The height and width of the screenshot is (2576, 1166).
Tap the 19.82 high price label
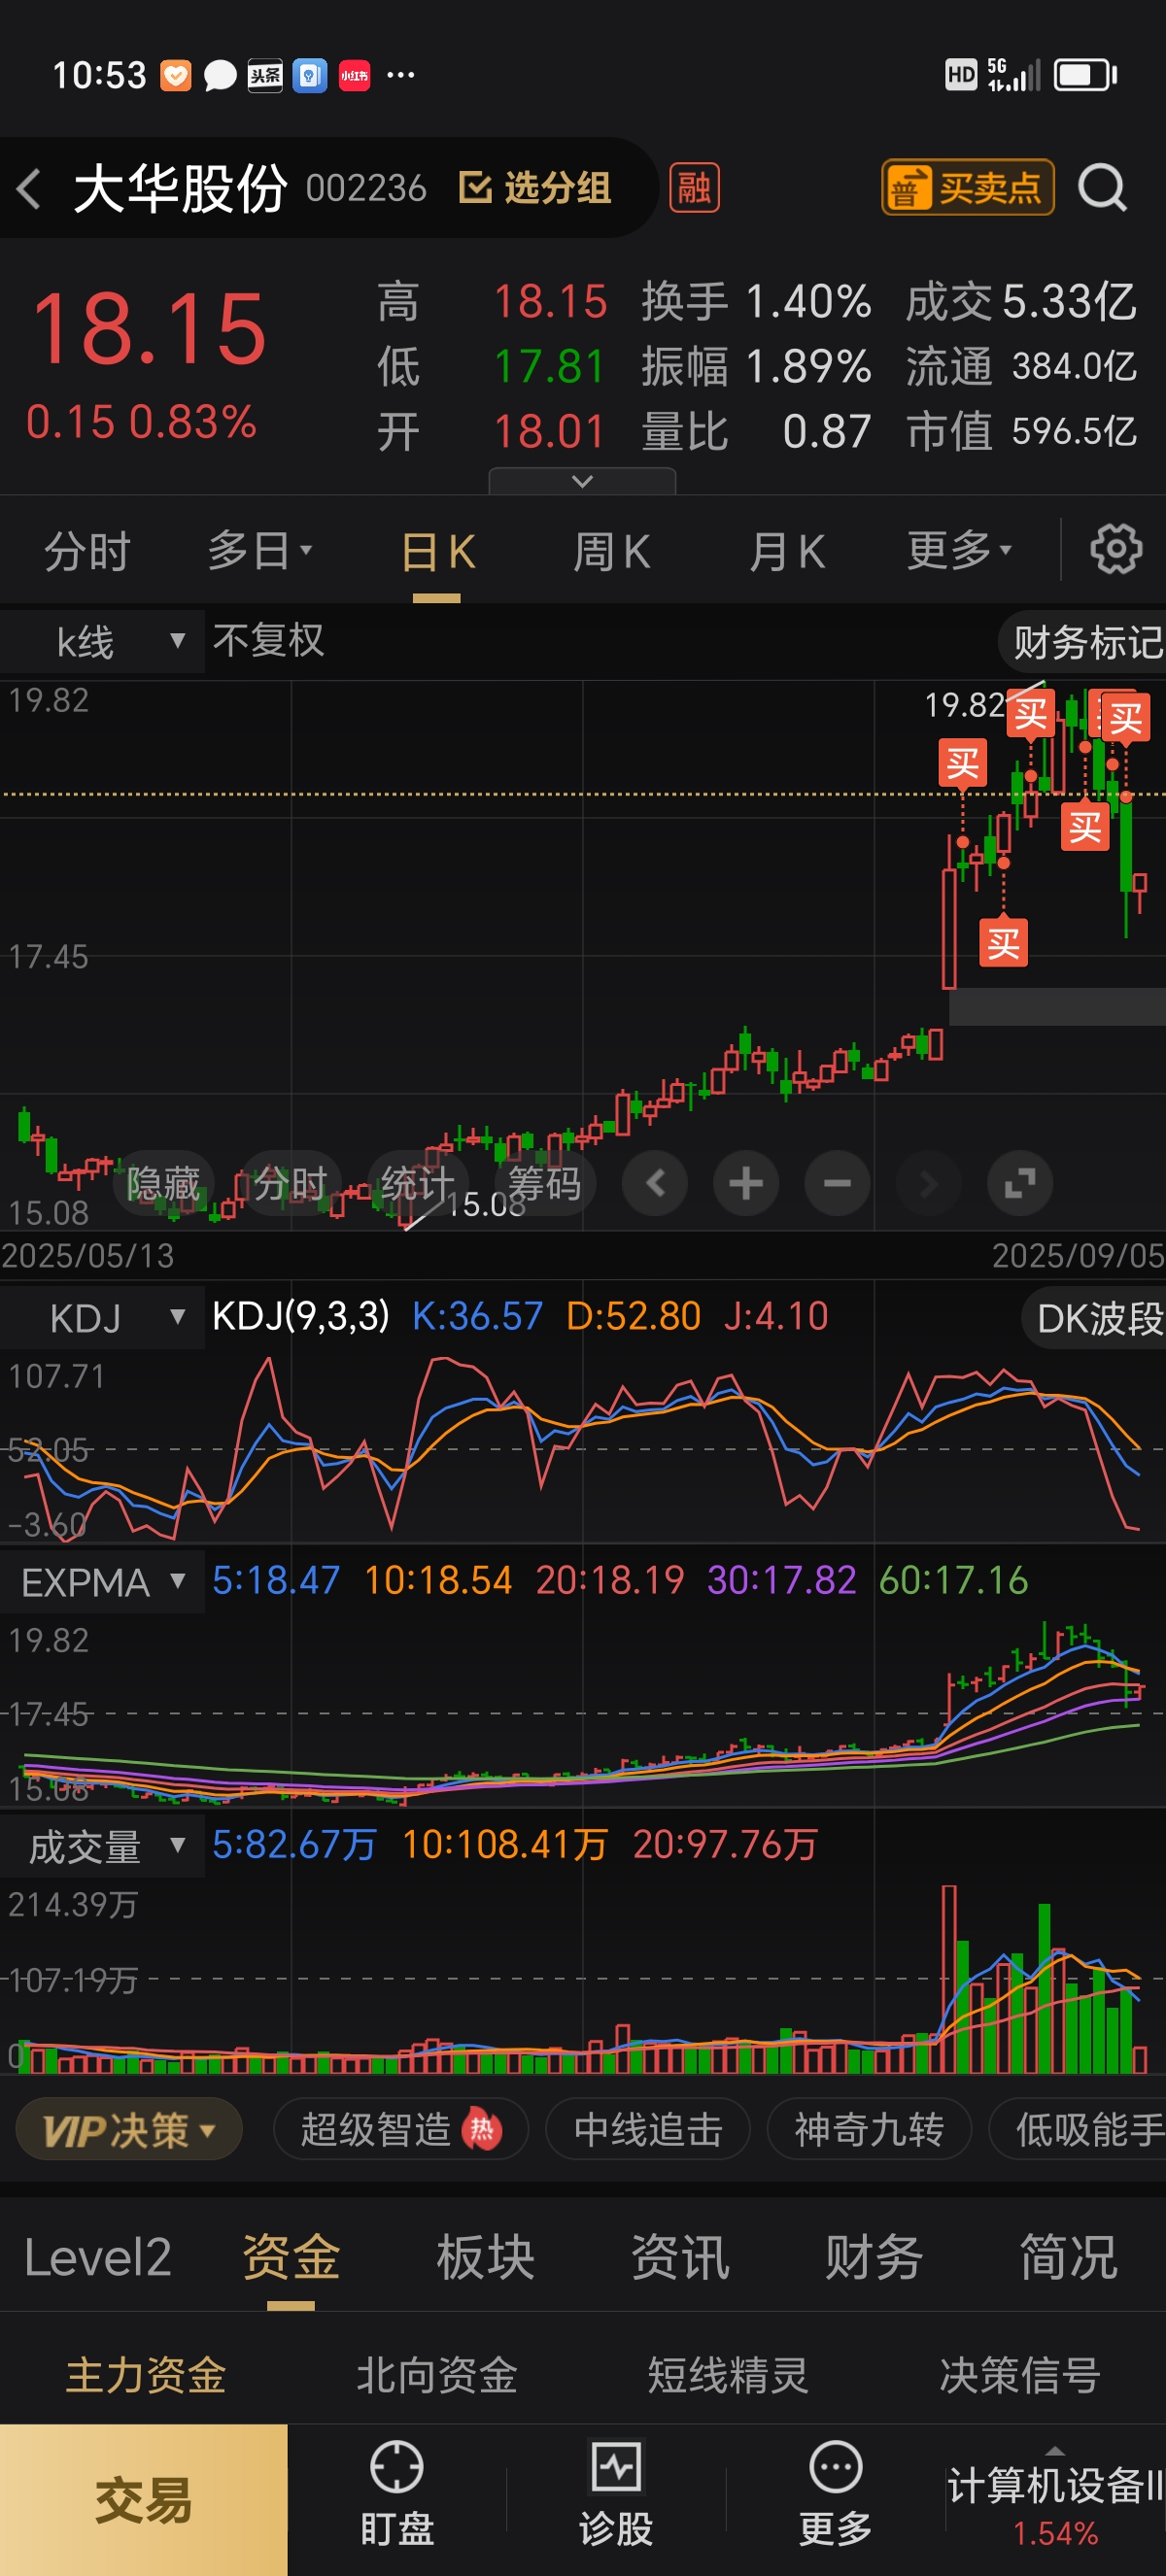[965, 705]
